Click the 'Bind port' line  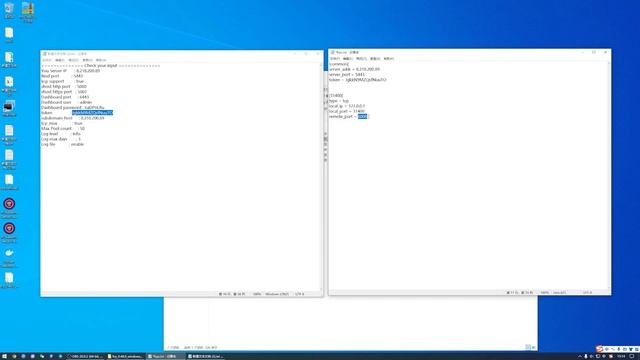point(62,76)
